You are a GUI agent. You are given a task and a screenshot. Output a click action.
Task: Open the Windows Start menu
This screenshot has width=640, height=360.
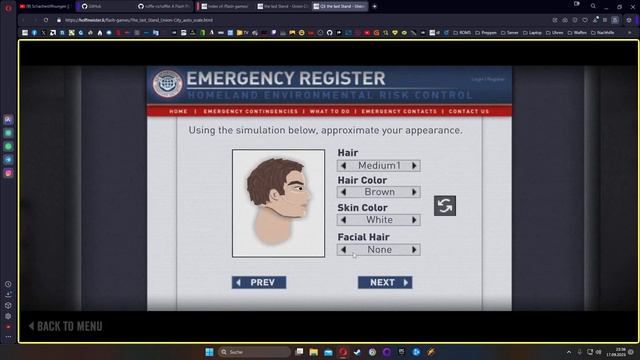[x=209, y=352]
